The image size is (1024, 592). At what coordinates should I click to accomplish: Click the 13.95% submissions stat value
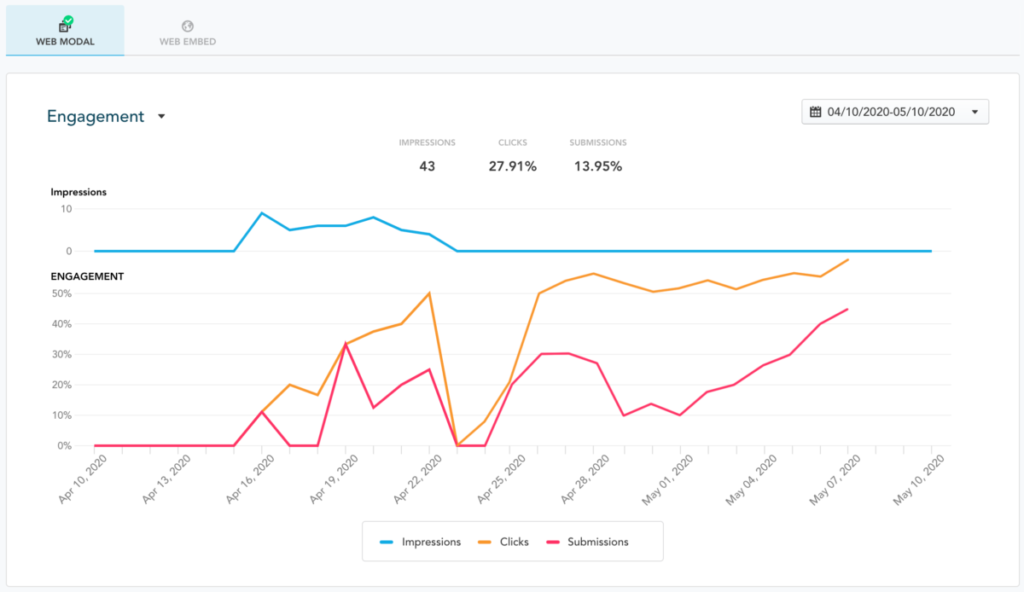point(598,166)
